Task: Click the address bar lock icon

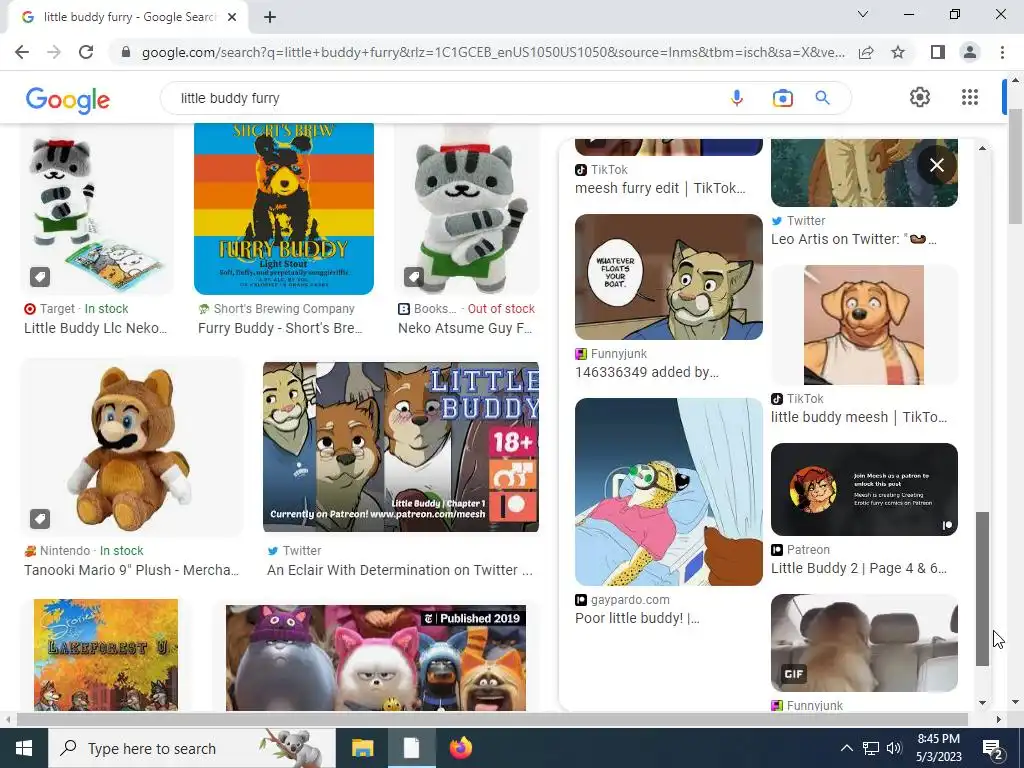Action: 126,52
